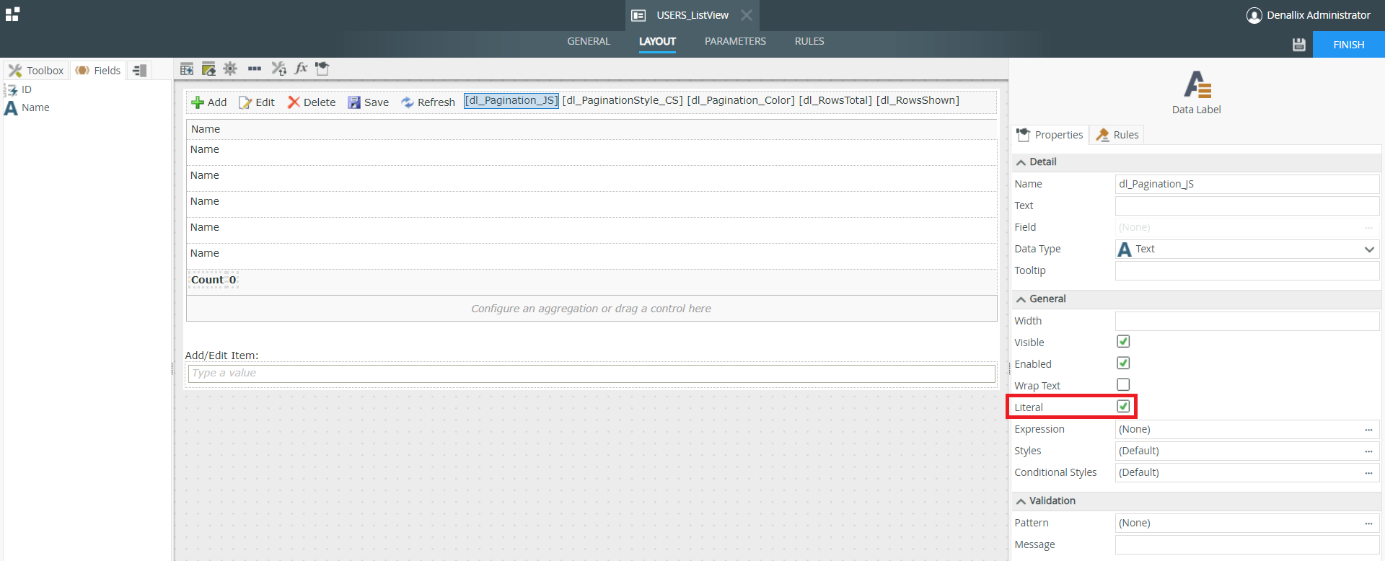The height and width of the screenshot is (561, 1385).
Task: Click the Tooltip input field
Action: (x=1246, y=271)
